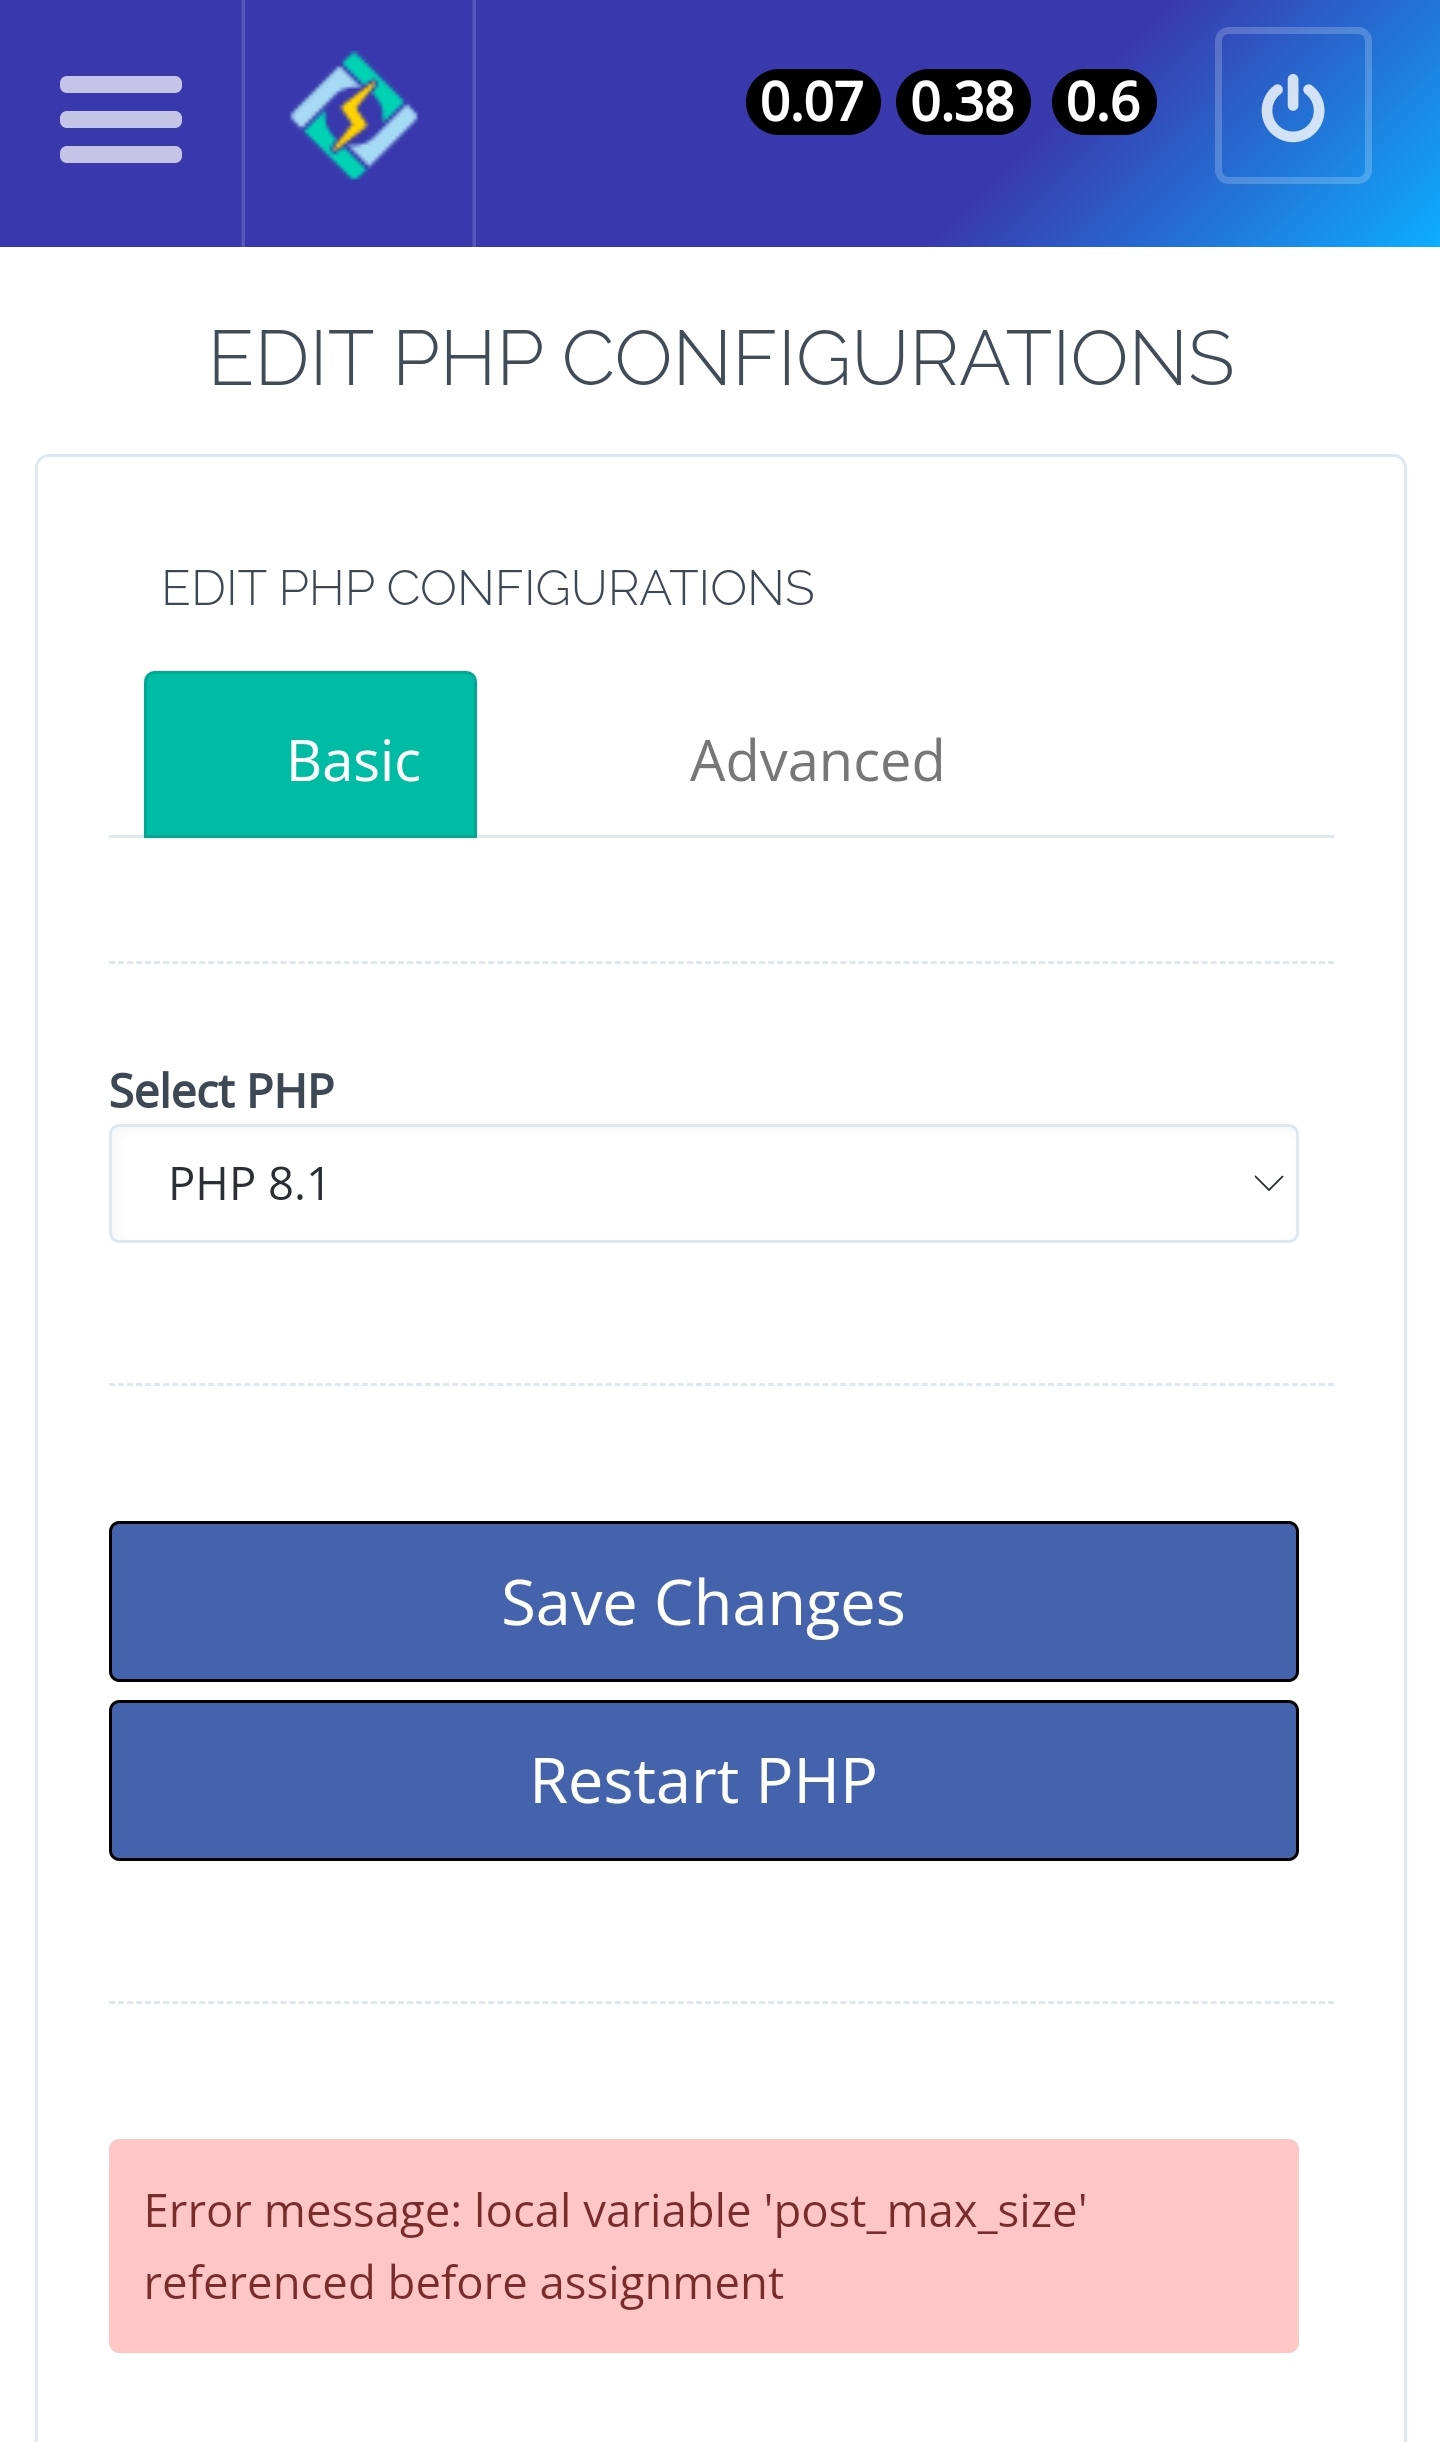The image size is (1440, 2442).
Task: Change PHP version from PHP 8.1
Action: coord(703,1184)
